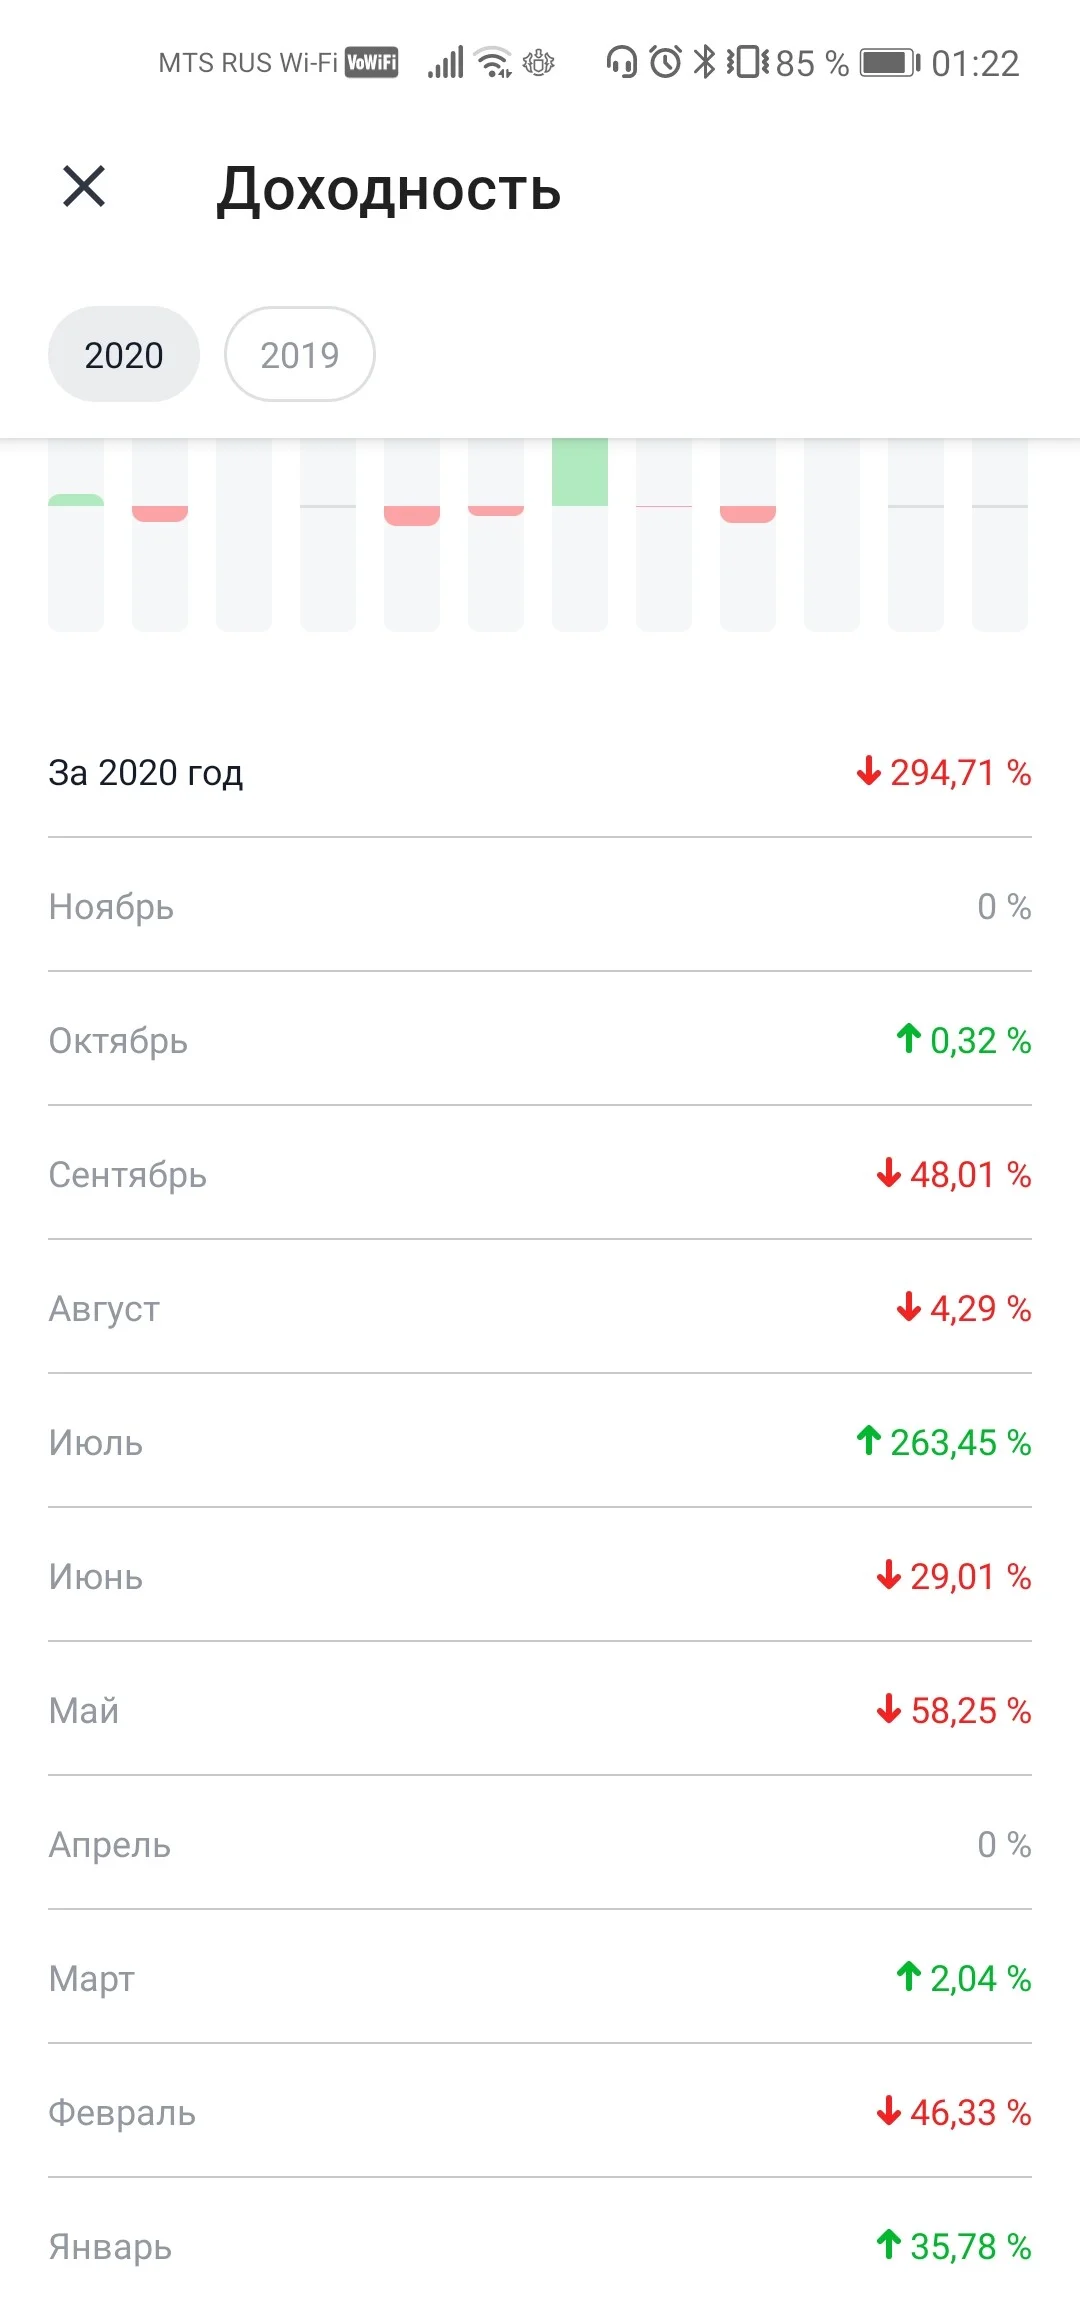Click the red down arrow beside 46,33 %
The image size is (1080, 2310).
(x=888, y=2110)
